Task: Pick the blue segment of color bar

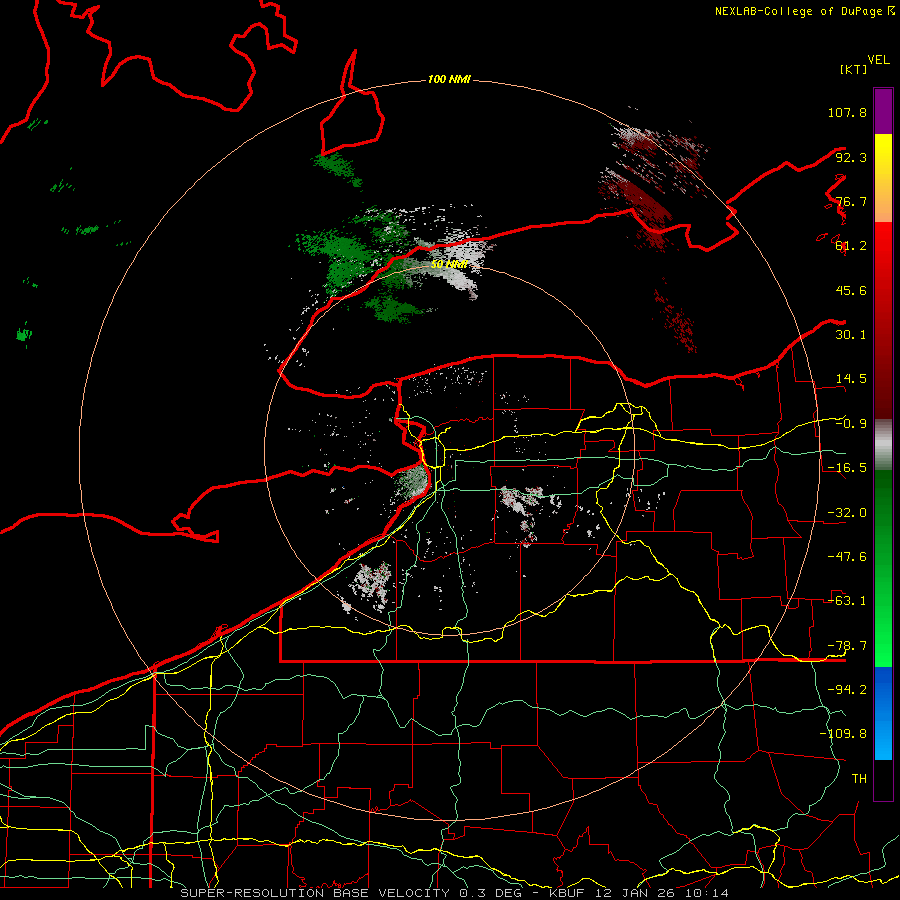Action: click(x=883, y=713)
